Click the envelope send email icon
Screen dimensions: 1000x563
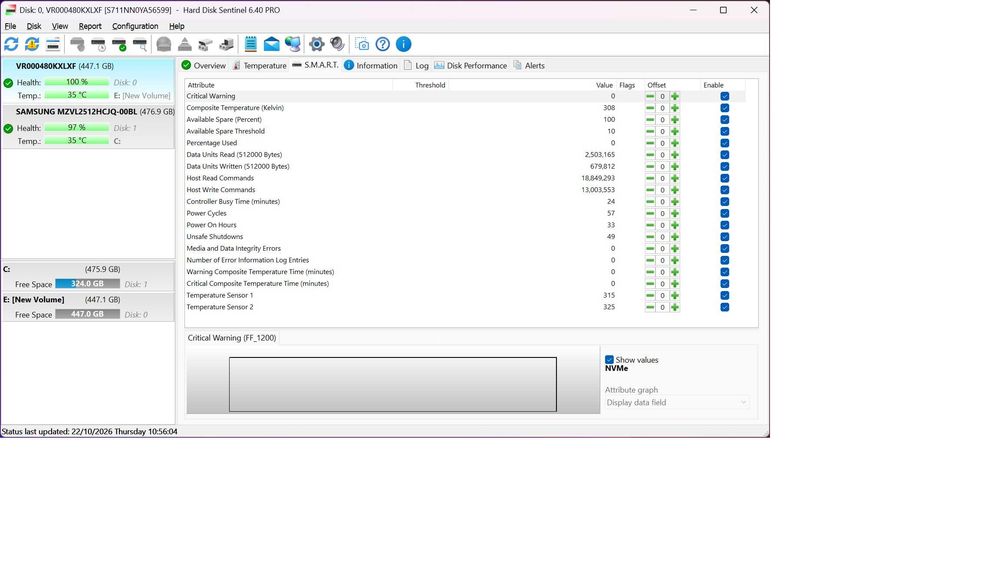[x=272, y=44]
